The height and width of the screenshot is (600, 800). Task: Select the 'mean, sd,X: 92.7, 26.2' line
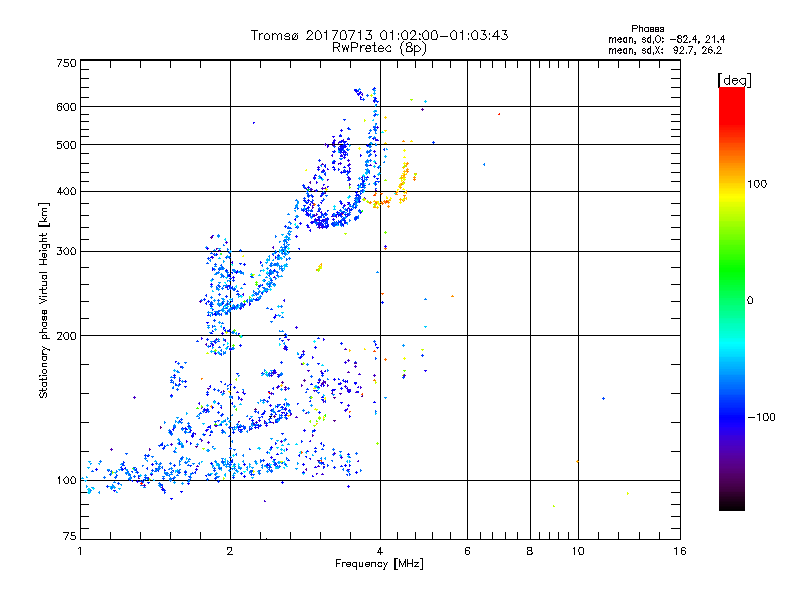tap(665, 50)
